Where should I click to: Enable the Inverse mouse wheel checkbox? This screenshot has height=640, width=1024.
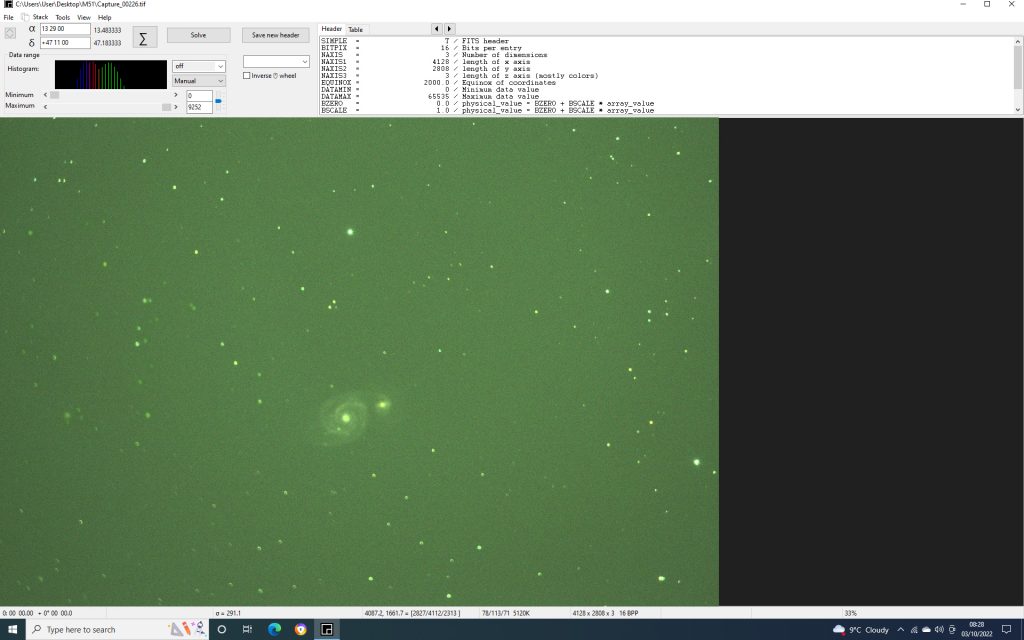247,76
